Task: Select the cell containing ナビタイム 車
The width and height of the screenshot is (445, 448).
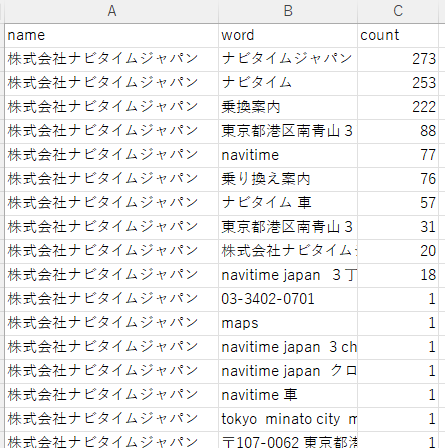Action: pos(288,203)
